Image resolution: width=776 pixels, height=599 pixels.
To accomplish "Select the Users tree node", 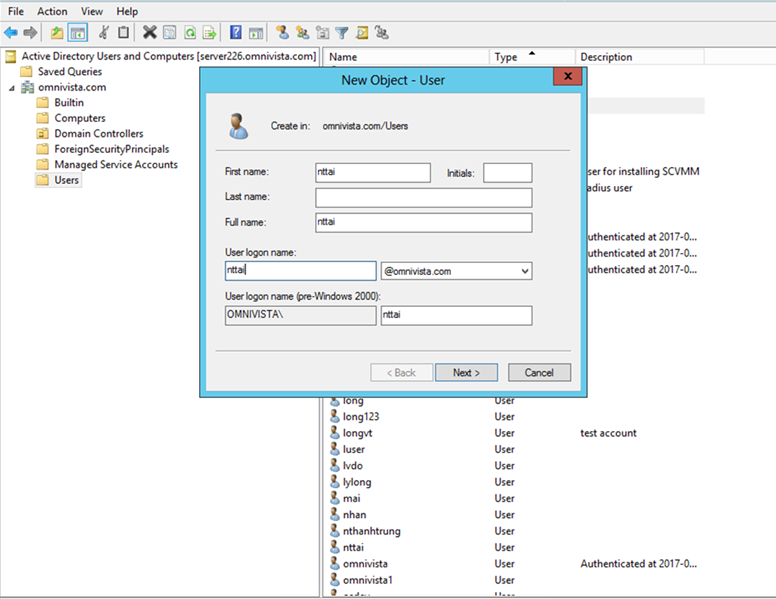I will [x=66, y=180].
